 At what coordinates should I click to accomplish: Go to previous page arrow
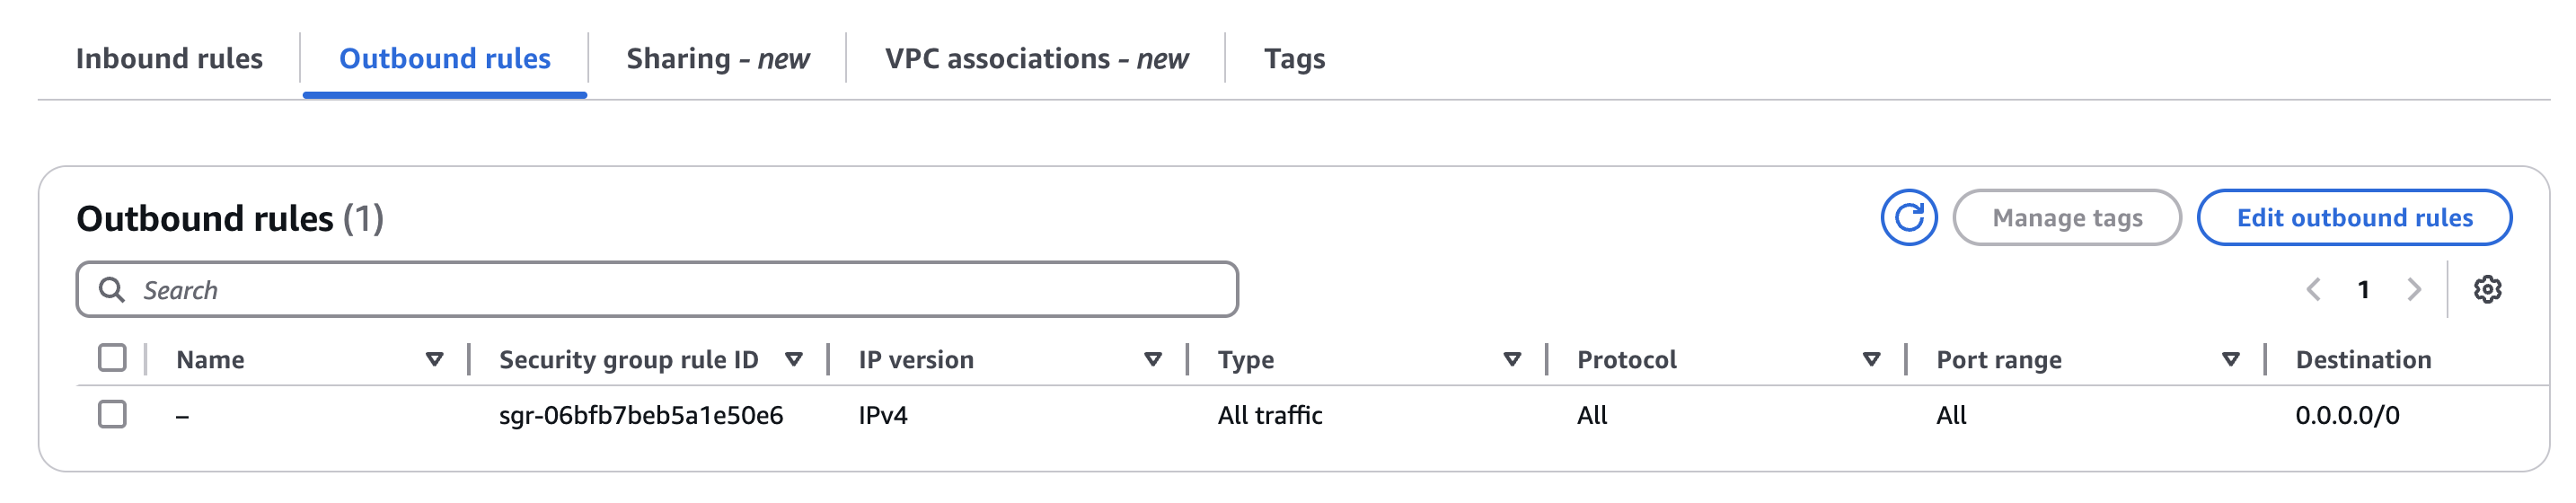2313,290
